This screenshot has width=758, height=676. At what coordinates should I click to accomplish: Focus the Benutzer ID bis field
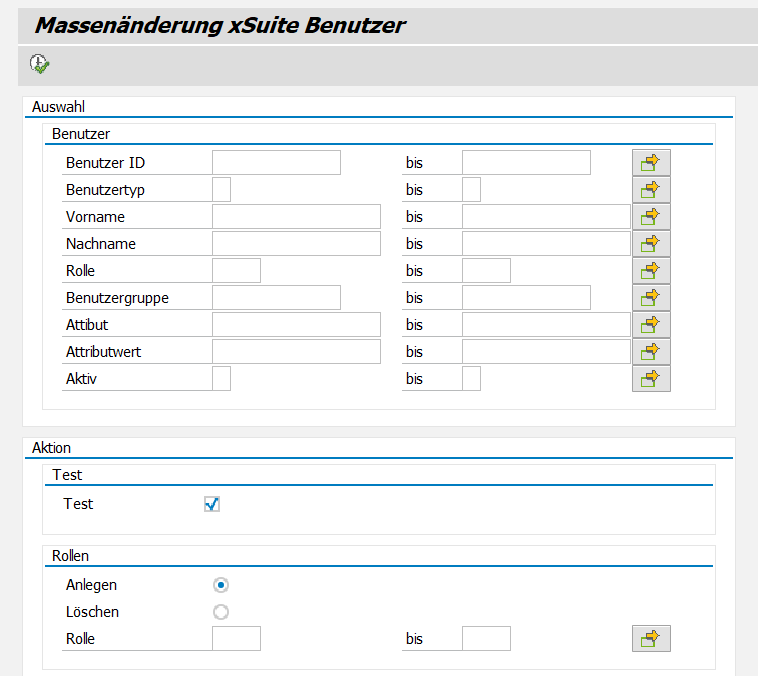526,162
